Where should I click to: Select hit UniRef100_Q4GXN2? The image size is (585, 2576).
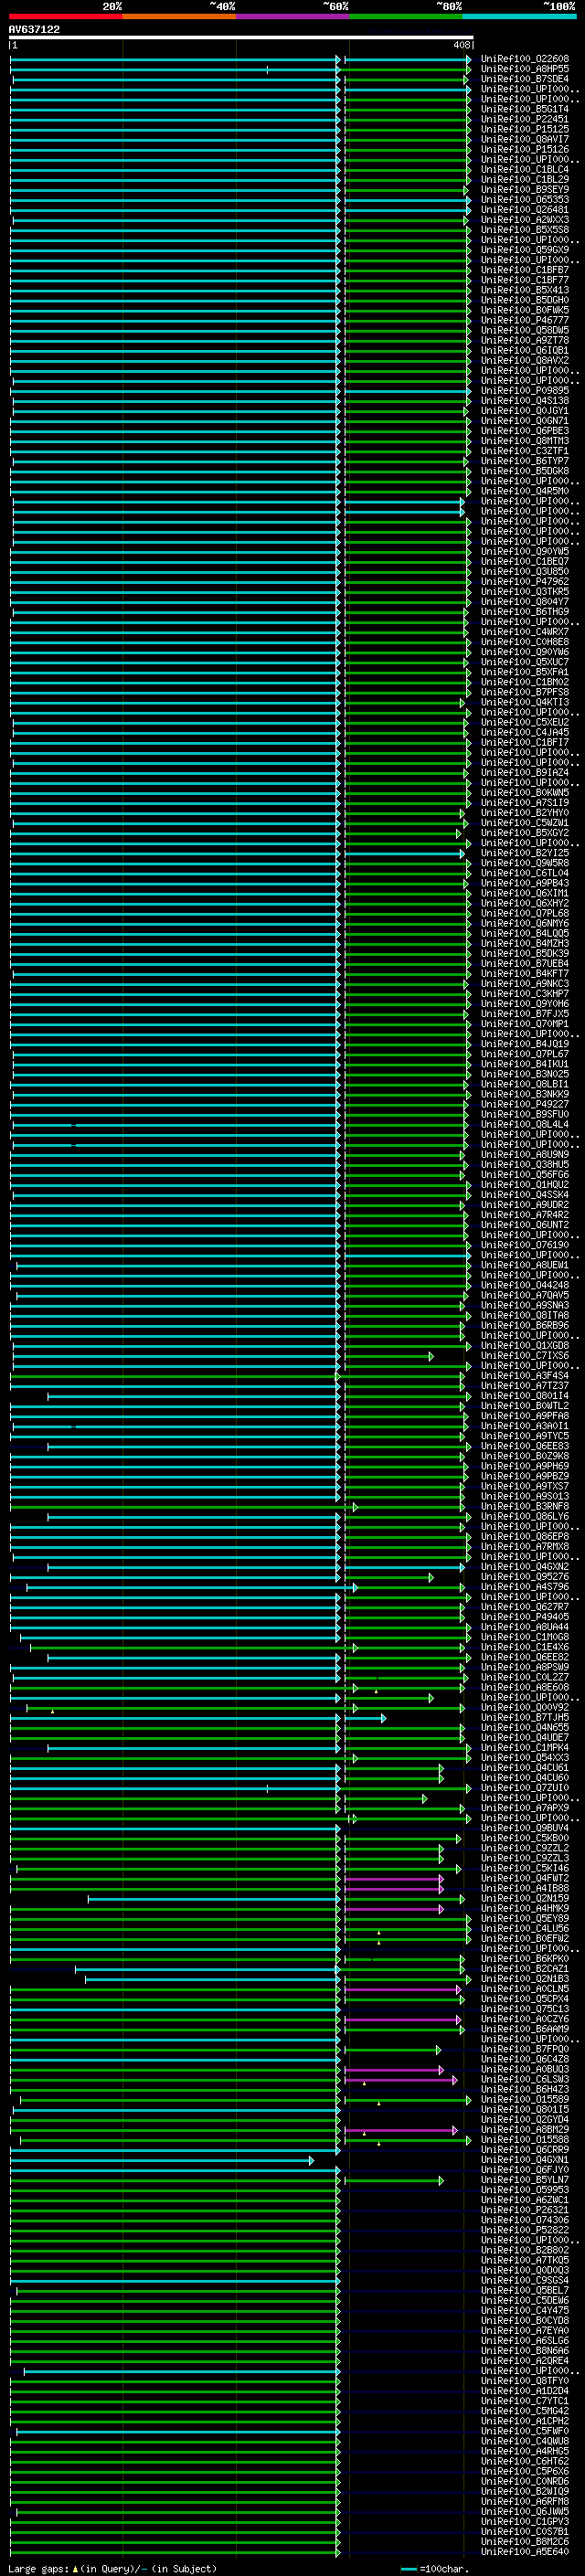[525, 1567]
